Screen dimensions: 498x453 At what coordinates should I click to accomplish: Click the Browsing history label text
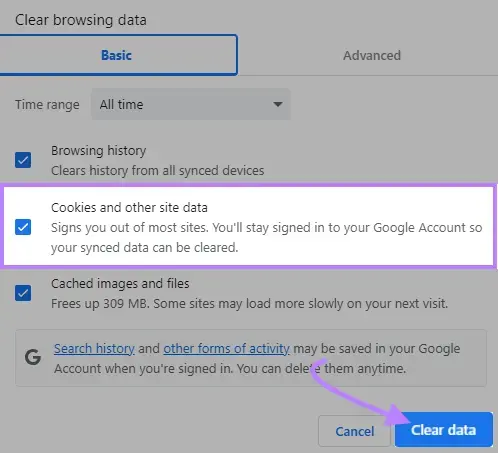pyautogui.click(x=98, y=151)
